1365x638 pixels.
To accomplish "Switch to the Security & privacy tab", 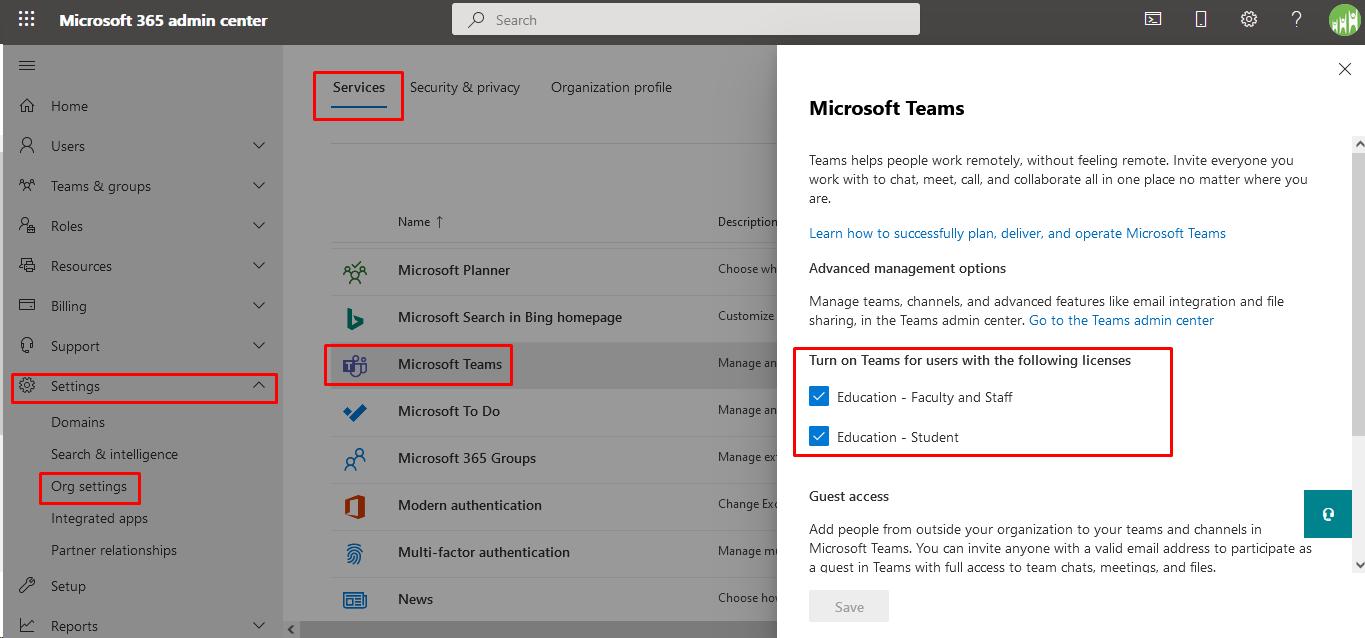I will pyautogui.click(x=465, y=88).
